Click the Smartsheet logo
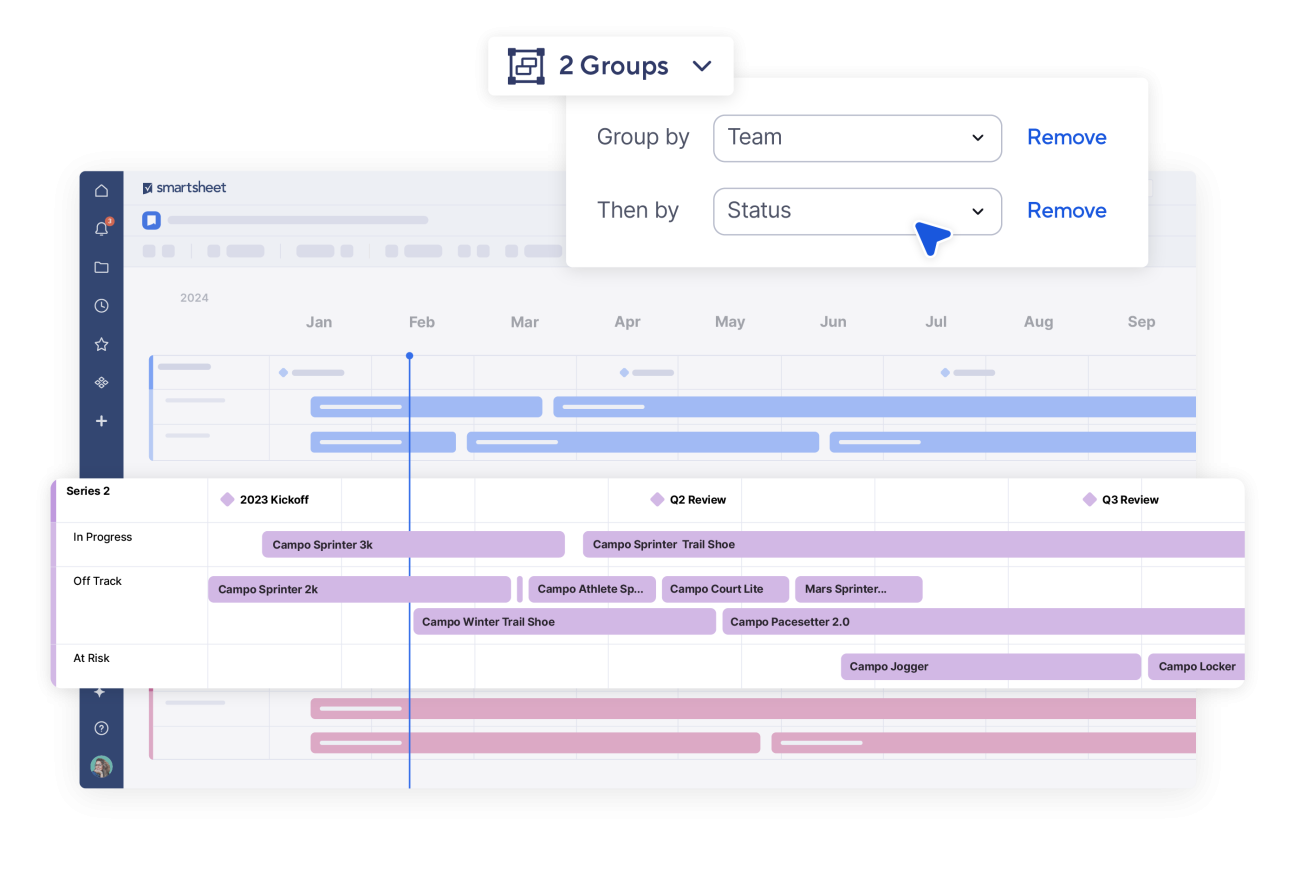Viewport: 1300px width, 882px height. pos(184,187)
